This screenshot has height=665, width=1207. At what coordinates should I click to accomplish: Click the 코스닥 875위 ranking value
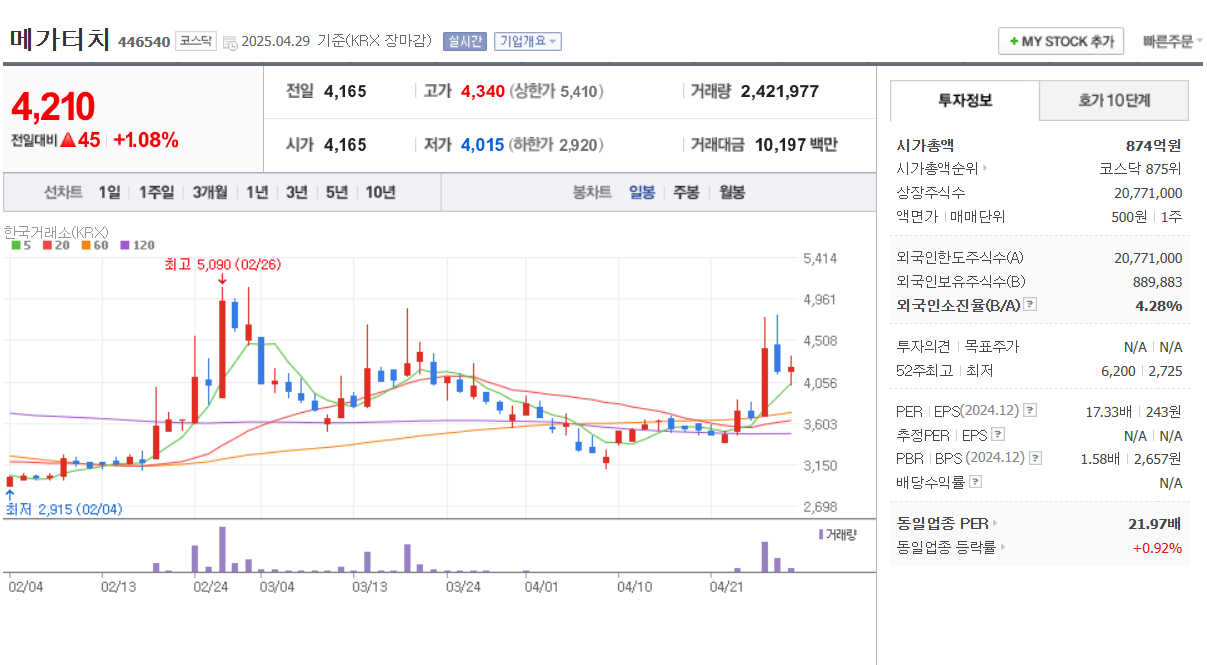tap(1140, 168)
